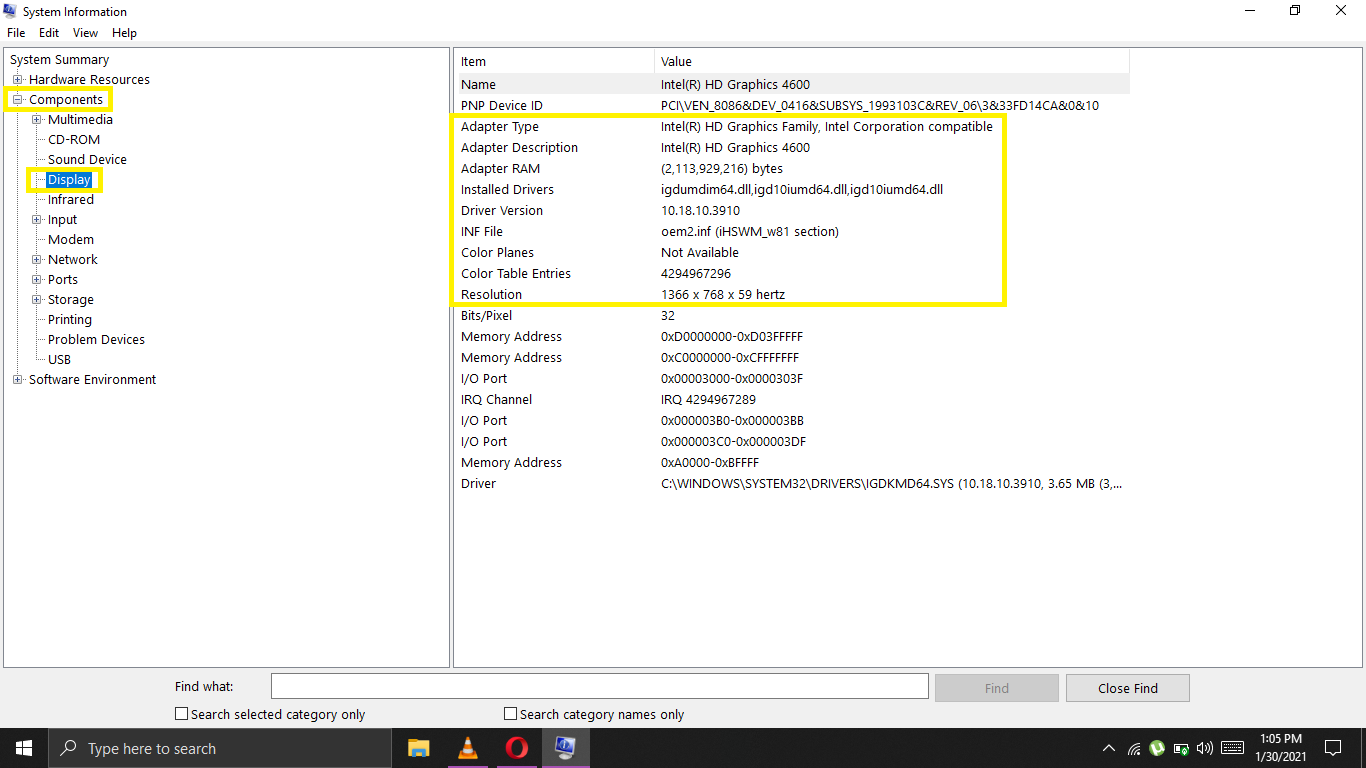Enable Search selected category only checkbox

tap(181, 714)
